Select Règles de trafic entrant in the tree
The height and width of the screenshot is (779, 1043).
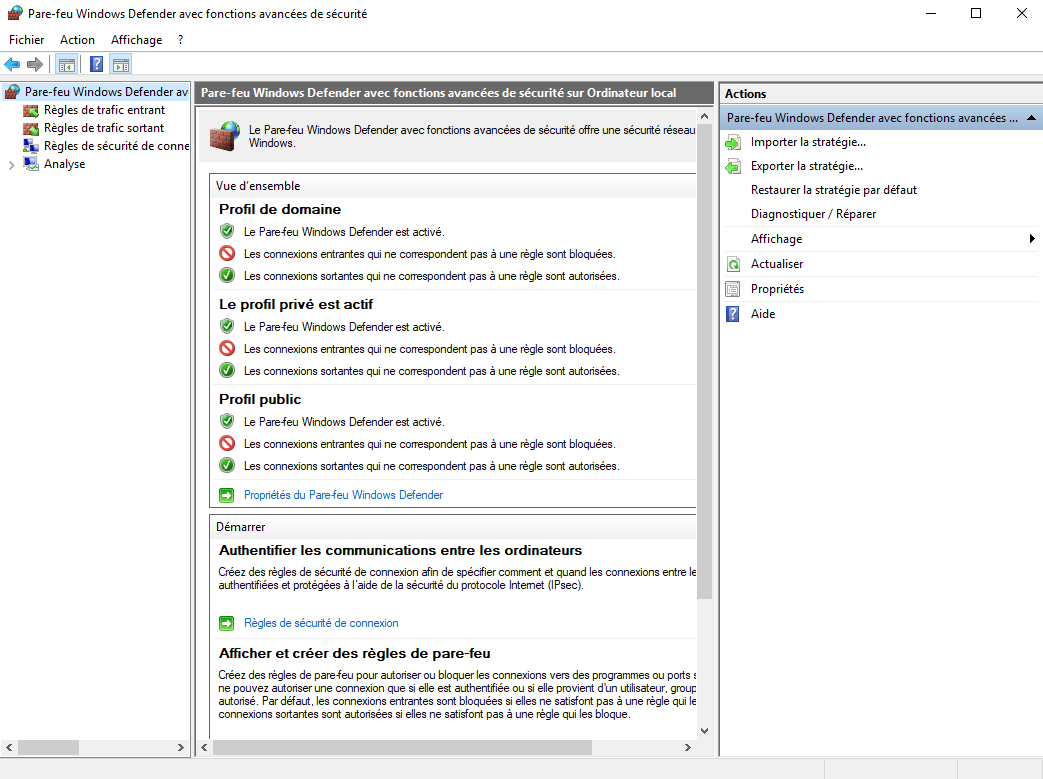tap(104, 110)
